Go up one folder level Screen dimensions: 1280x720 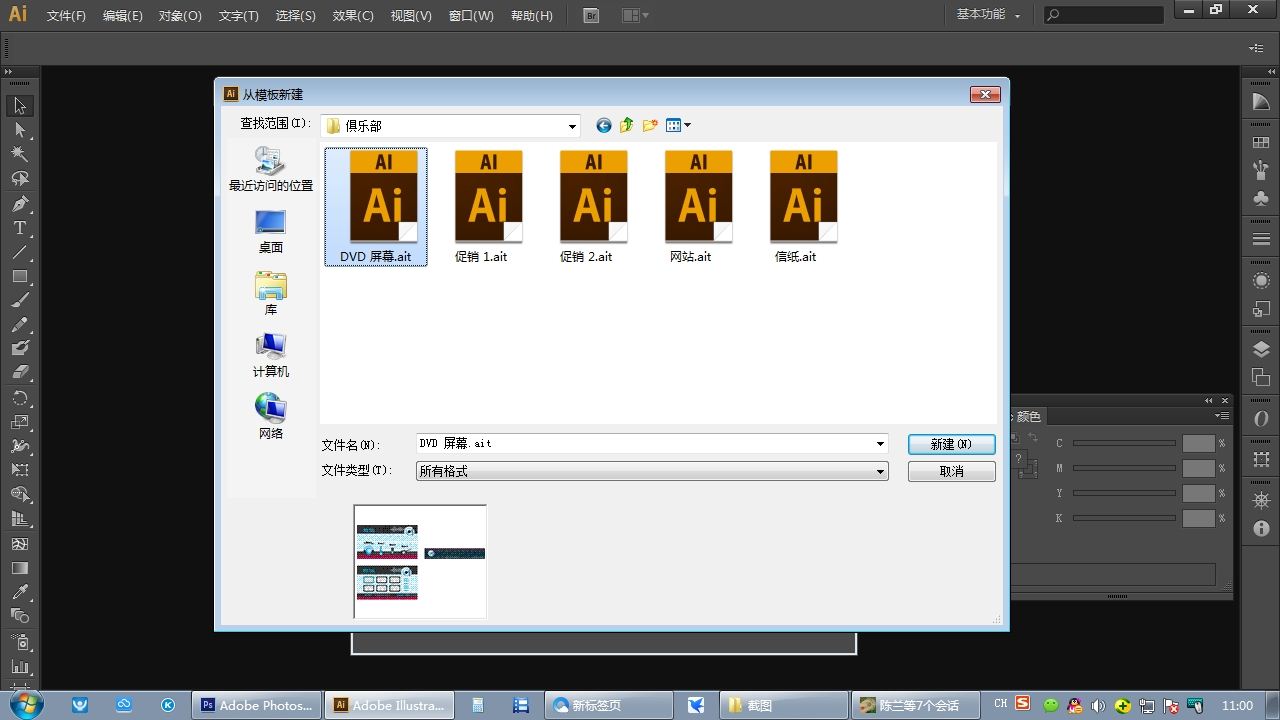point(627,125)
